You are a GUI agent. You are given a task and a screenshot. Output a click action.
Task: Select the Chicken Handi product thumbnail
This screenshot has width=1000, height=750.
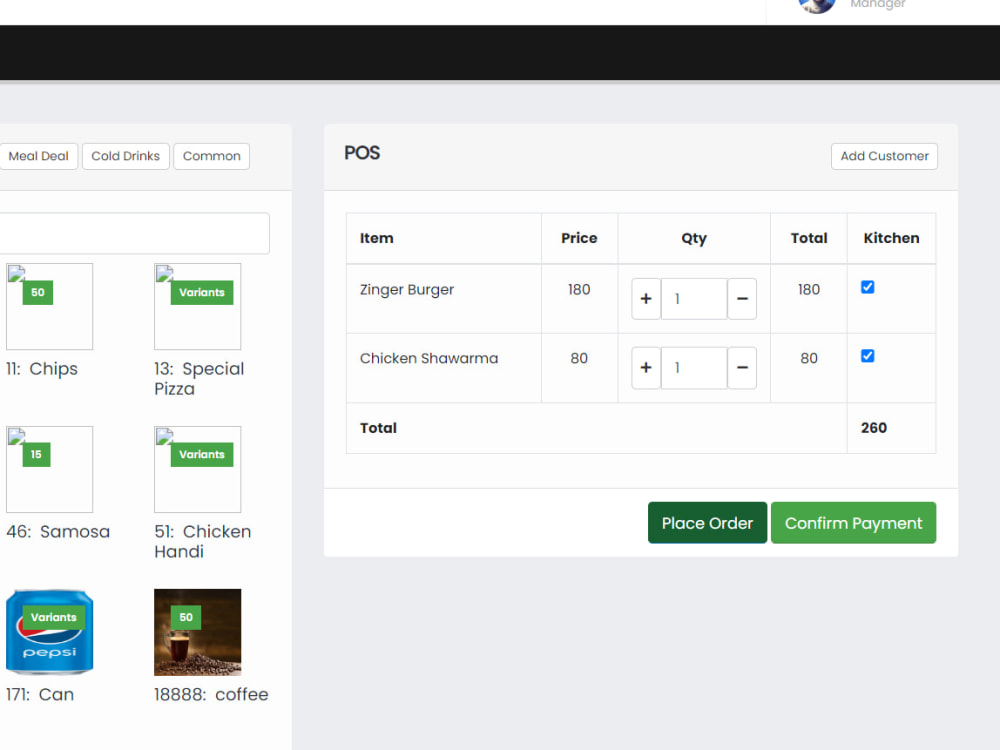click(x=198, y=469)
